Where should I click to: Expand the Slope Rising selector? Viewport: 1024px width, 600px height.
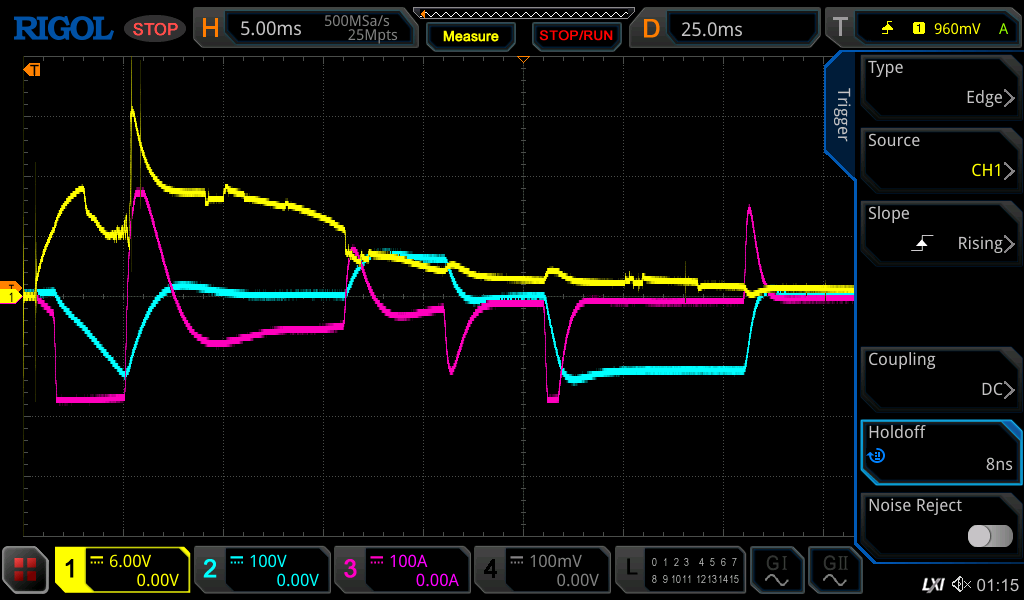[x=940, y=230]
